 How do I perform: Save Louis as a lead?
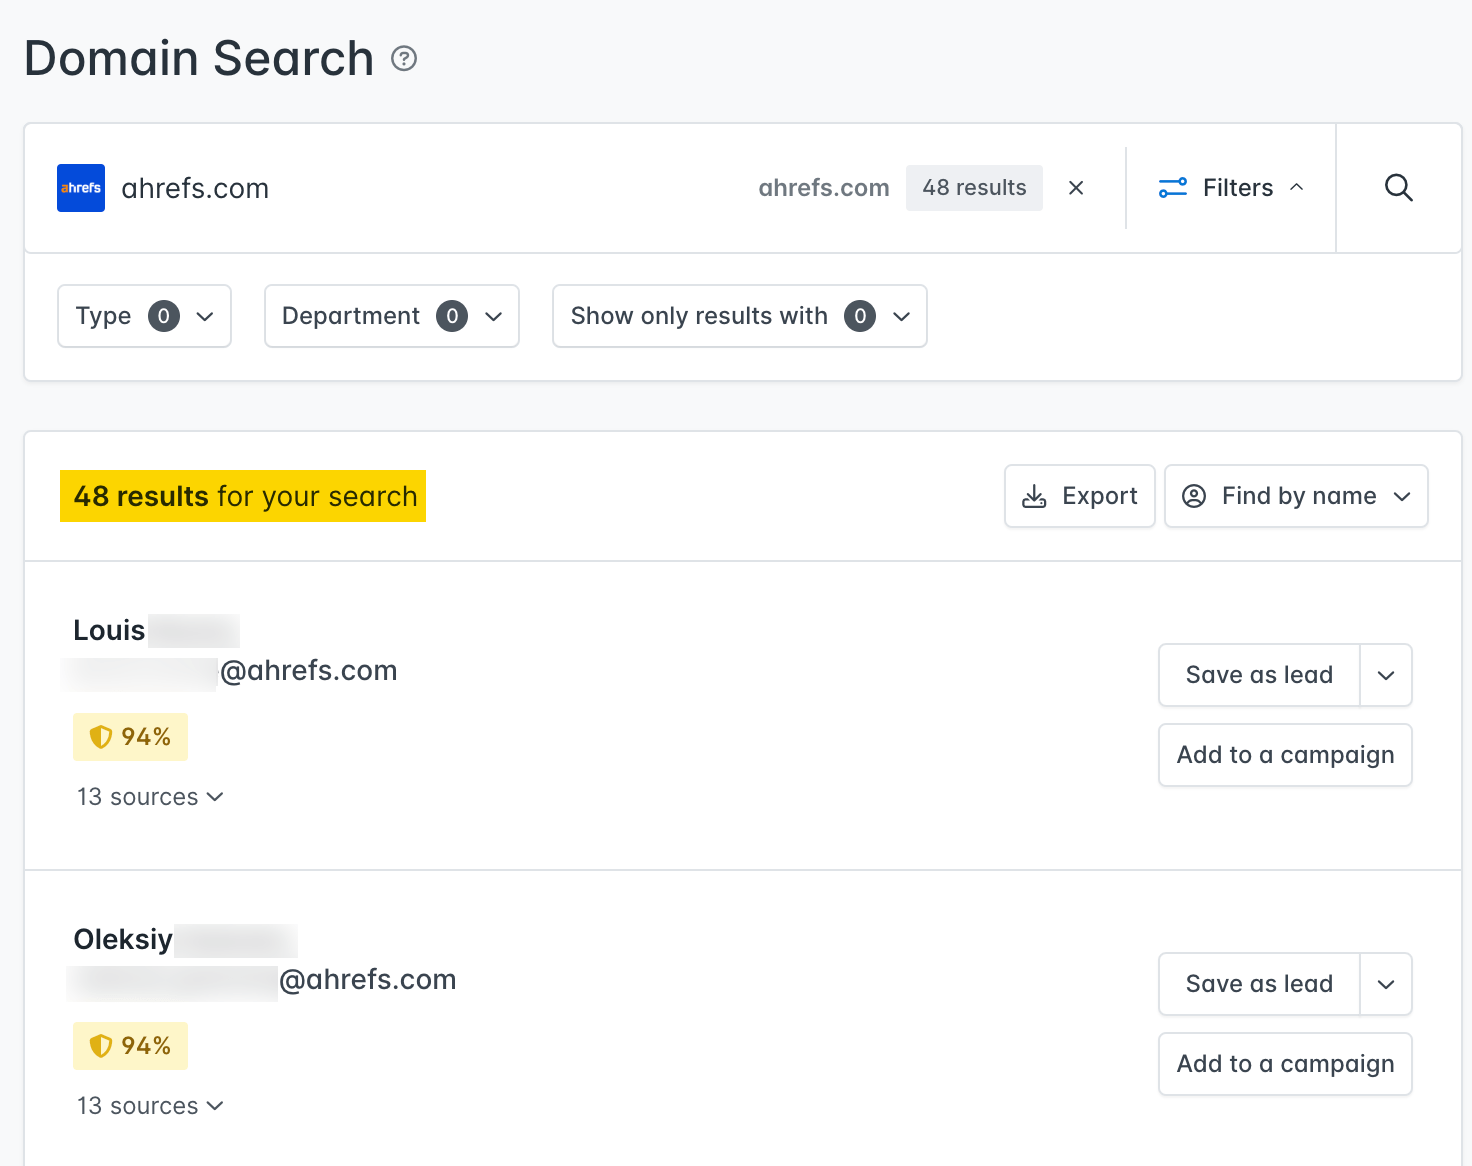click(x=1258, y=675)
